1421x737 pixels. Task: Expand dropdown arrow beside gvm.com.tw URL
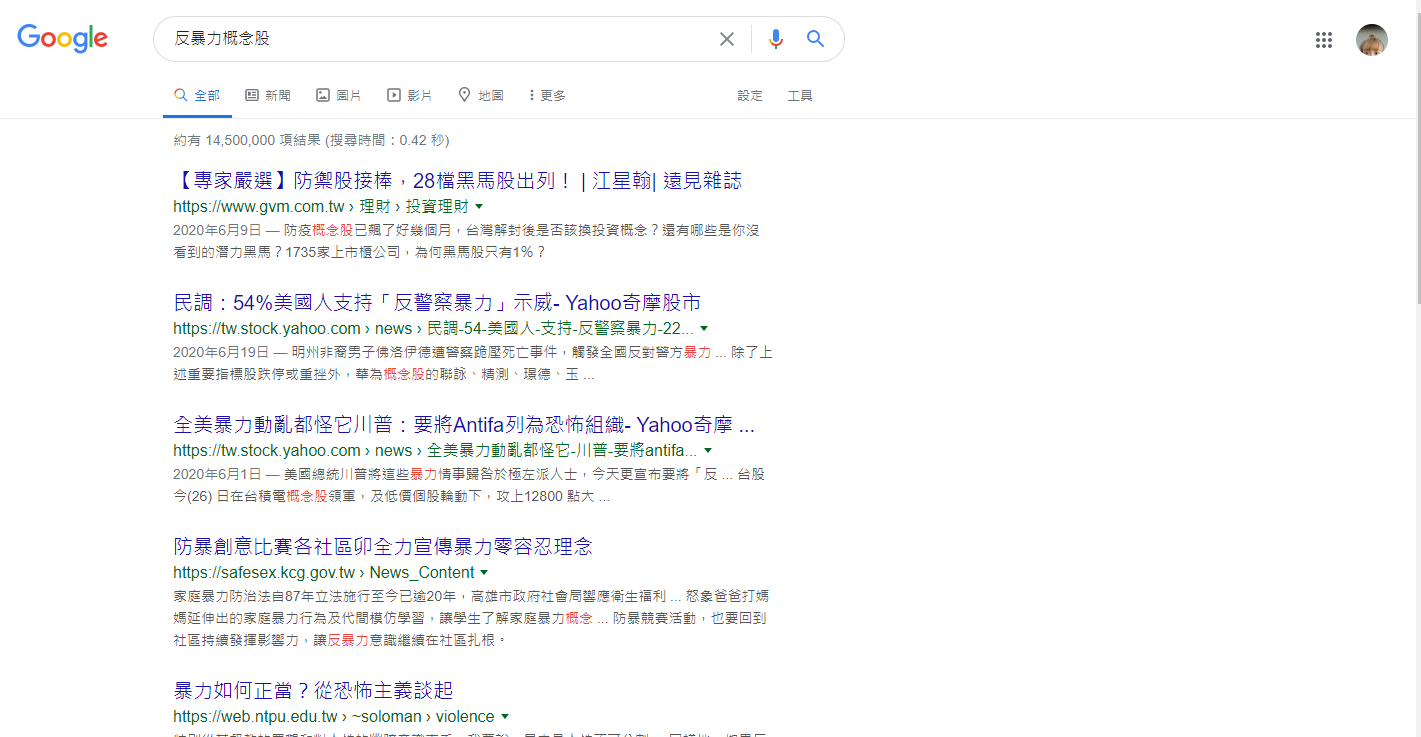tap(479, 207)
